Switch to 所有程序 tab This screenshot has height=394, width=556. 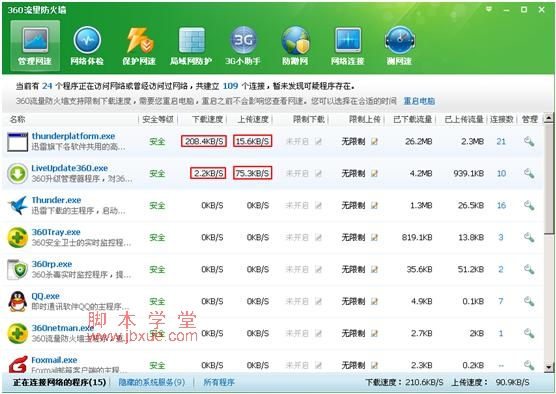click(219, 382)
